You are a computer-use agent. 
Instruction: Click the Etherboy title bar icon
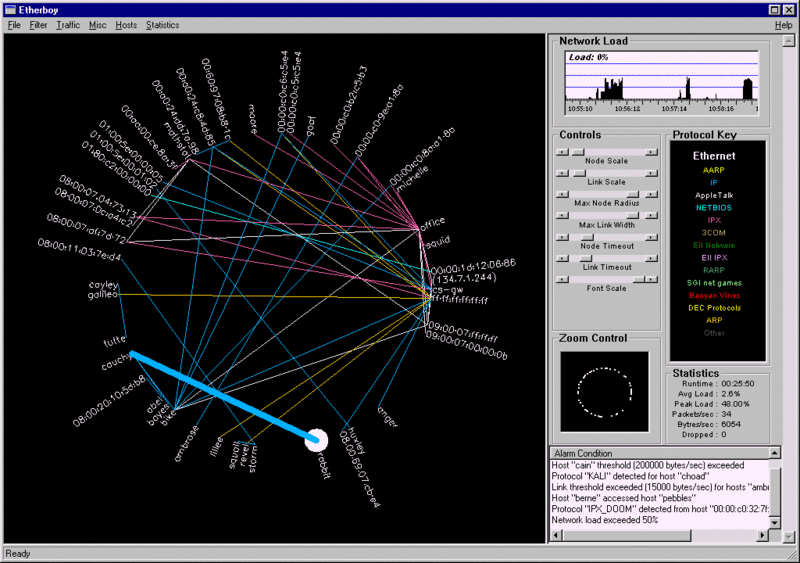click(x=10, y=10)
